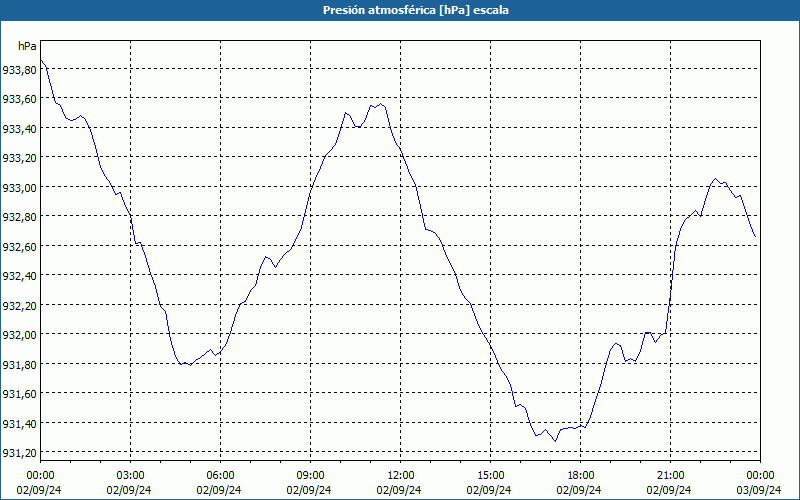Click the 06:00 time label
The width and height of the screenshot is (800, 500).
point(220,476)
